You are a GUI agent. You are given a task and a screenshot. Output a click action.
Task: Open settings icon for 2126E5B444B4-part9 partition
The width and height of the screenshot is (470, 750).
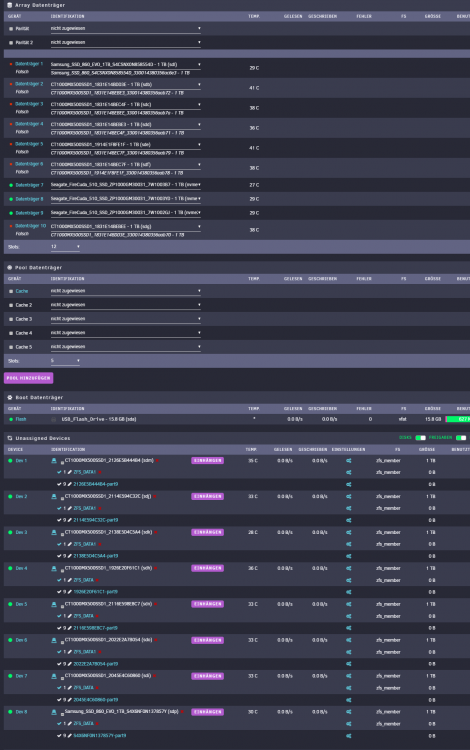[349, 484]
